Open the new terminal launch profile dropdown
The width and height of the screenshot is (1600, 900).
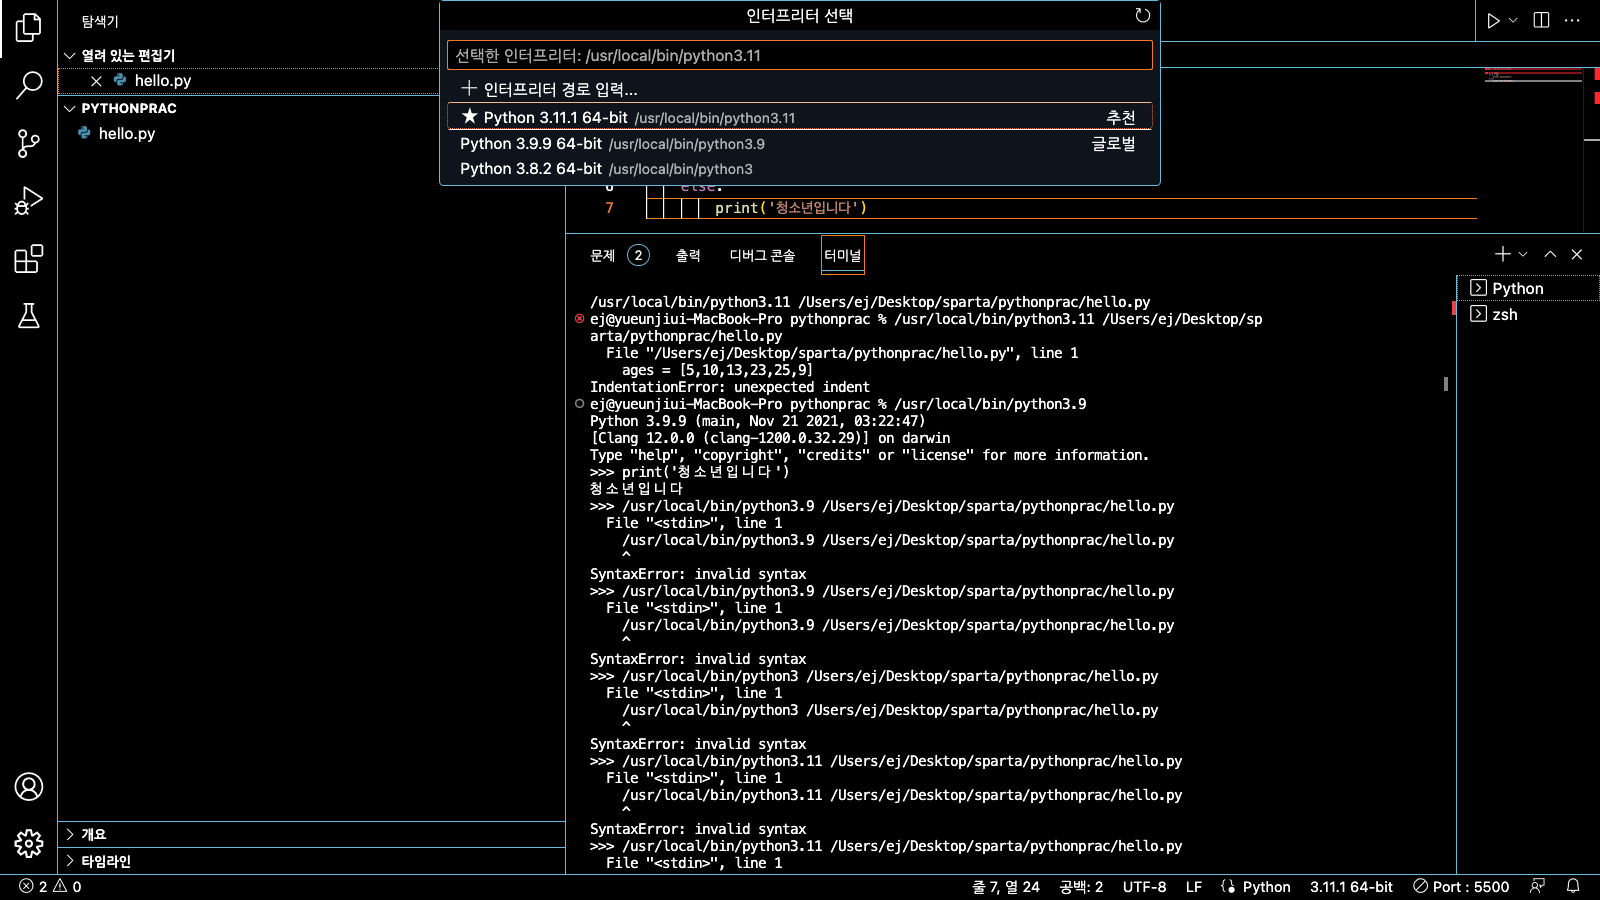[1523, 254]
